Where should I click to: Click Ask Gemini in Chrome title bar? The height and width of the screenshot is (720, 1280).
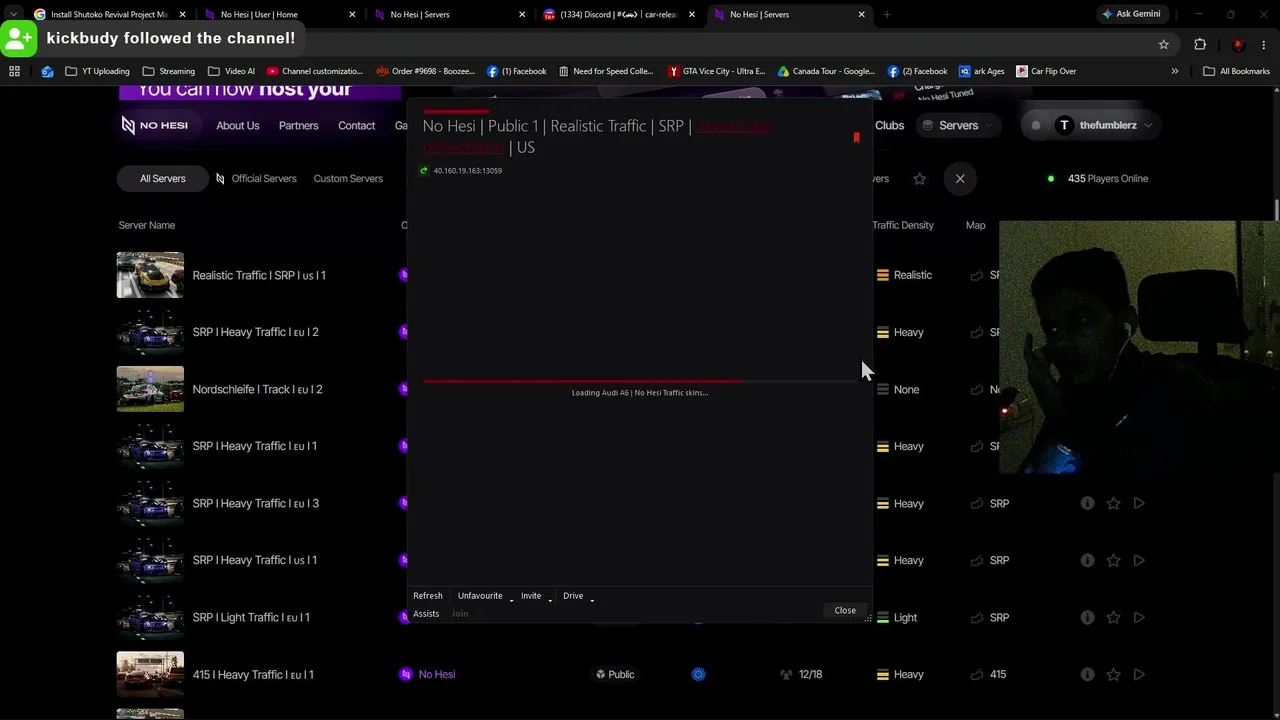tap(1131, 14)
